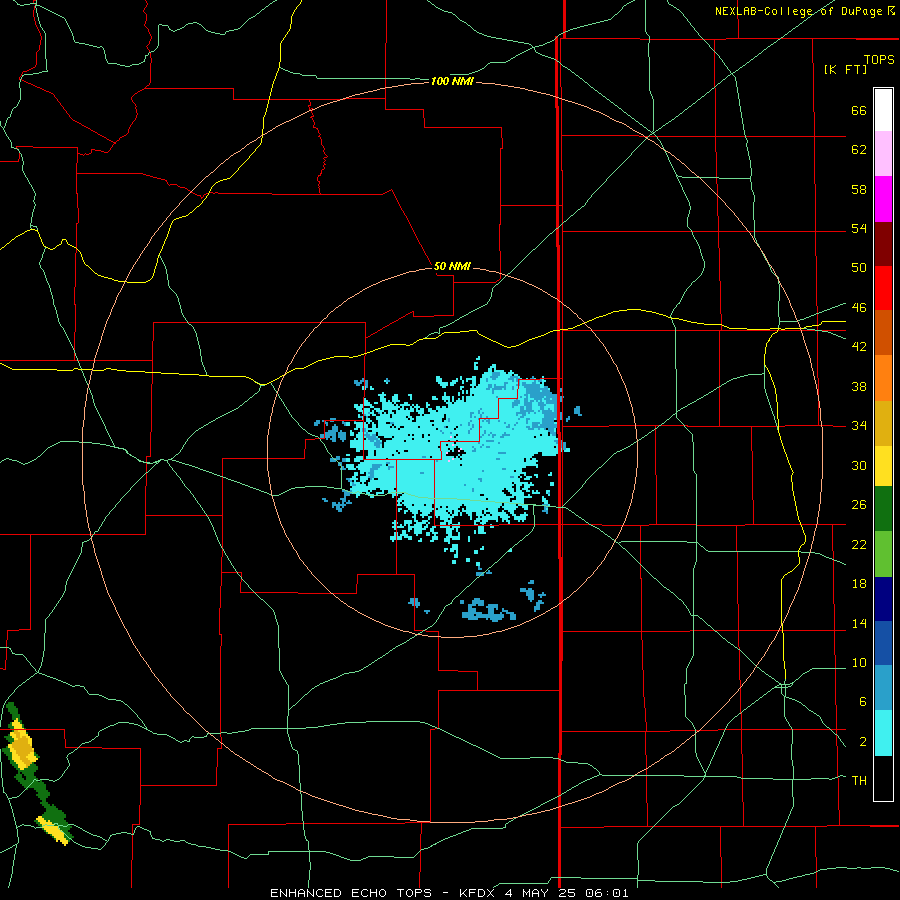Screen dimensions: 900x900
Task: Click the small blue echo cluster south of center
Action: pyautogui.click(x=488, y=610)
